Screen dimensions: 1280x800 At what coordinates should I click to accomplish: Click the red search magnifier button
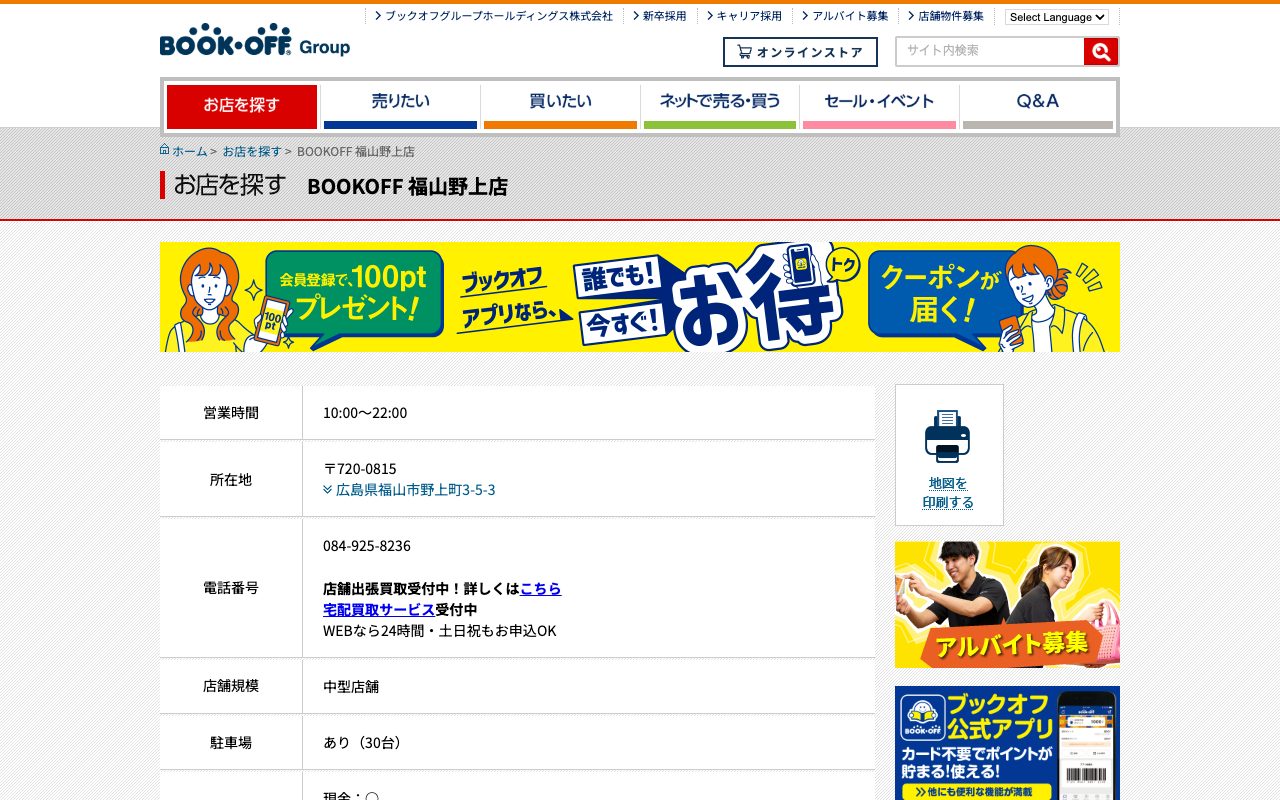(1101, 52)
